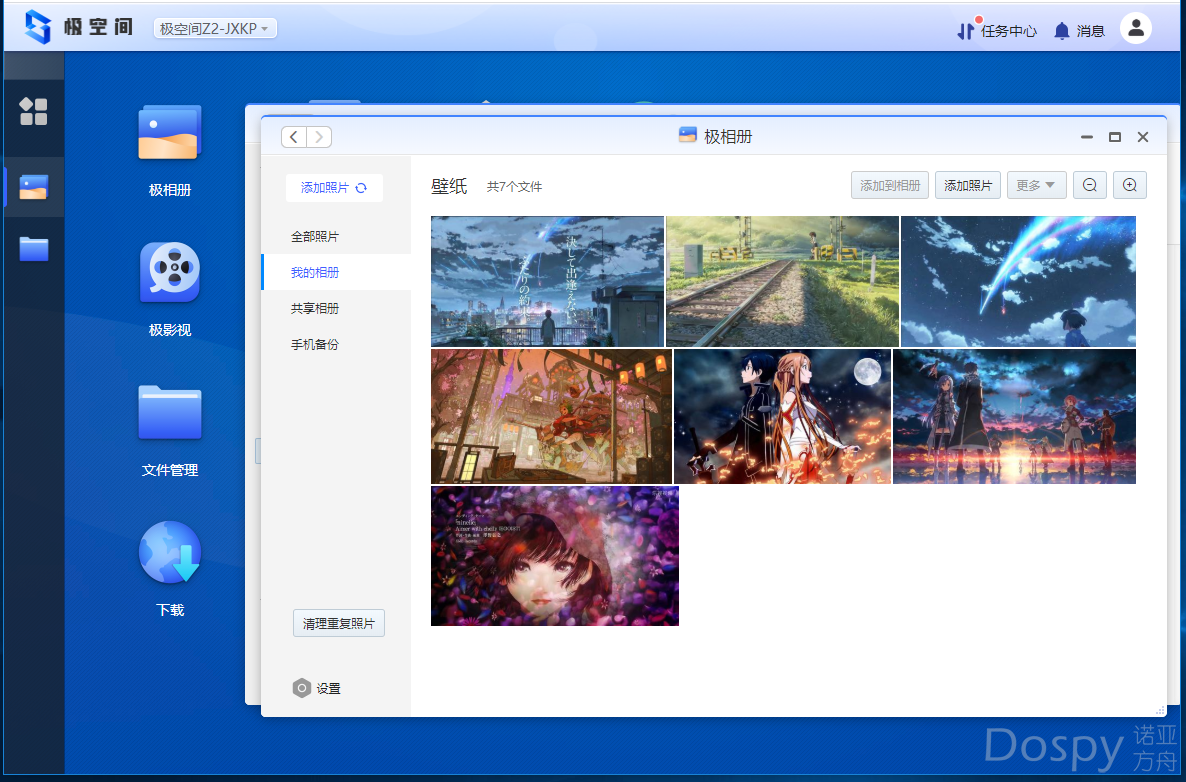The image size is (1186, 782).
Task: Open the app grid icon in left dock
Action: 33,112
